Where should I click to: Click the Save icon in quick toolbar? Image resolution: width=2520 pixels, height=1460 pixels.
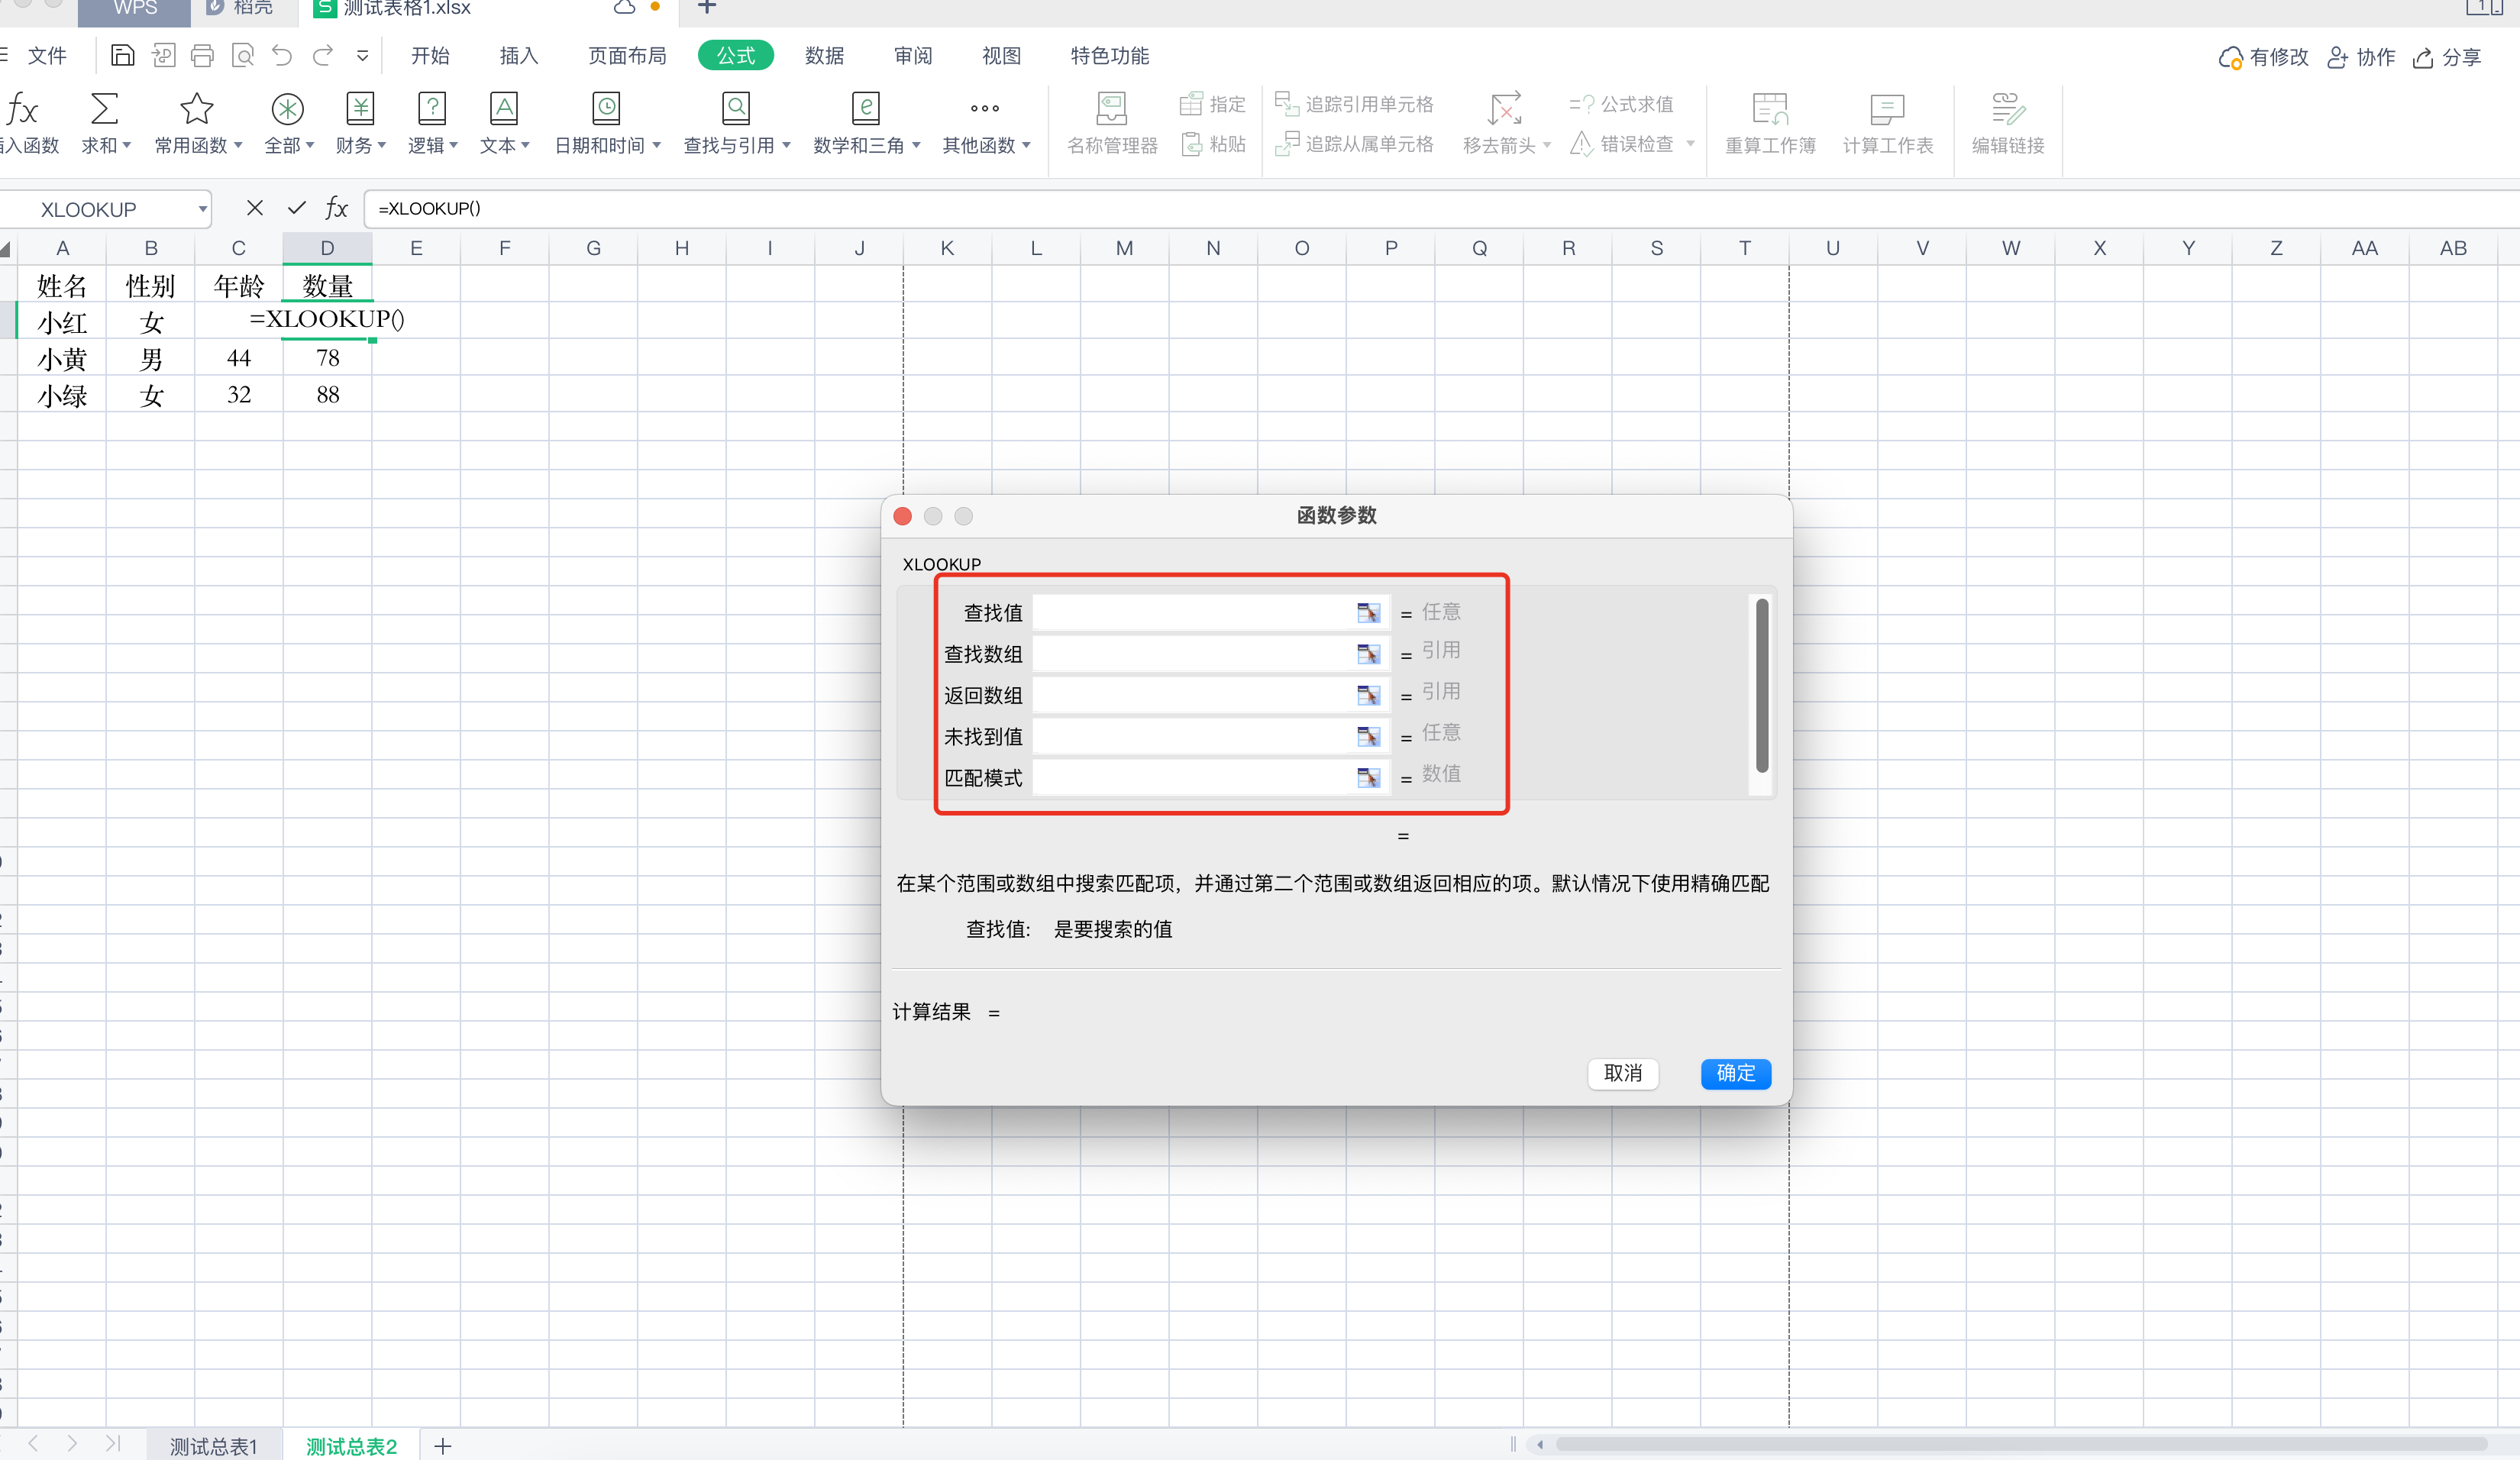click(122, 56)
